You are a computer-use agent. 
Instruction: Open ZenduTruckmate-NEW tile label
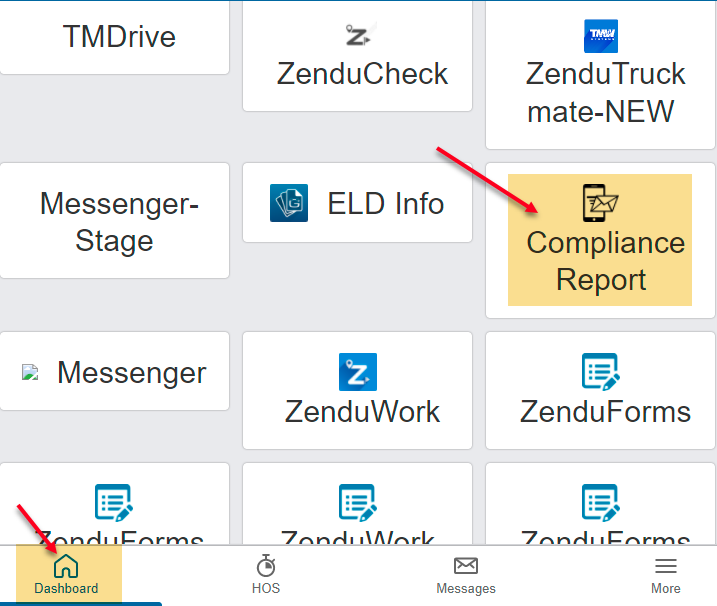pyautogui.click(x=605, y=92)
